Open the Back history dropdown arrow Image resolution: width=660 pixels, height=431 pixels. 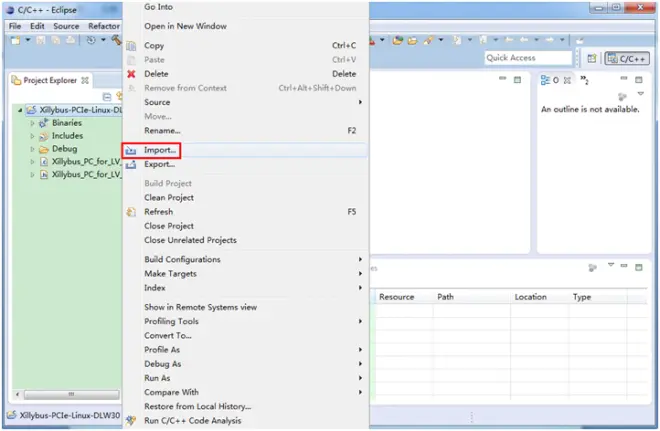pos(536,40)
